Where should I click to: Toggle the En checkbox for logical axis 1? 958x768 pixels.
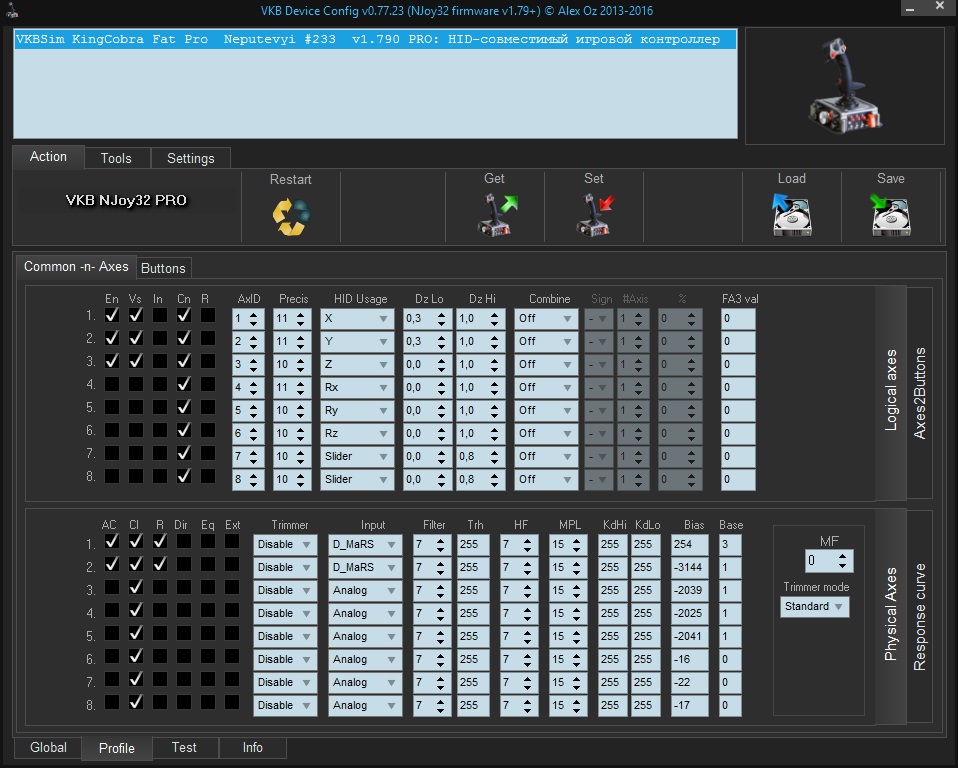[112, 315]
